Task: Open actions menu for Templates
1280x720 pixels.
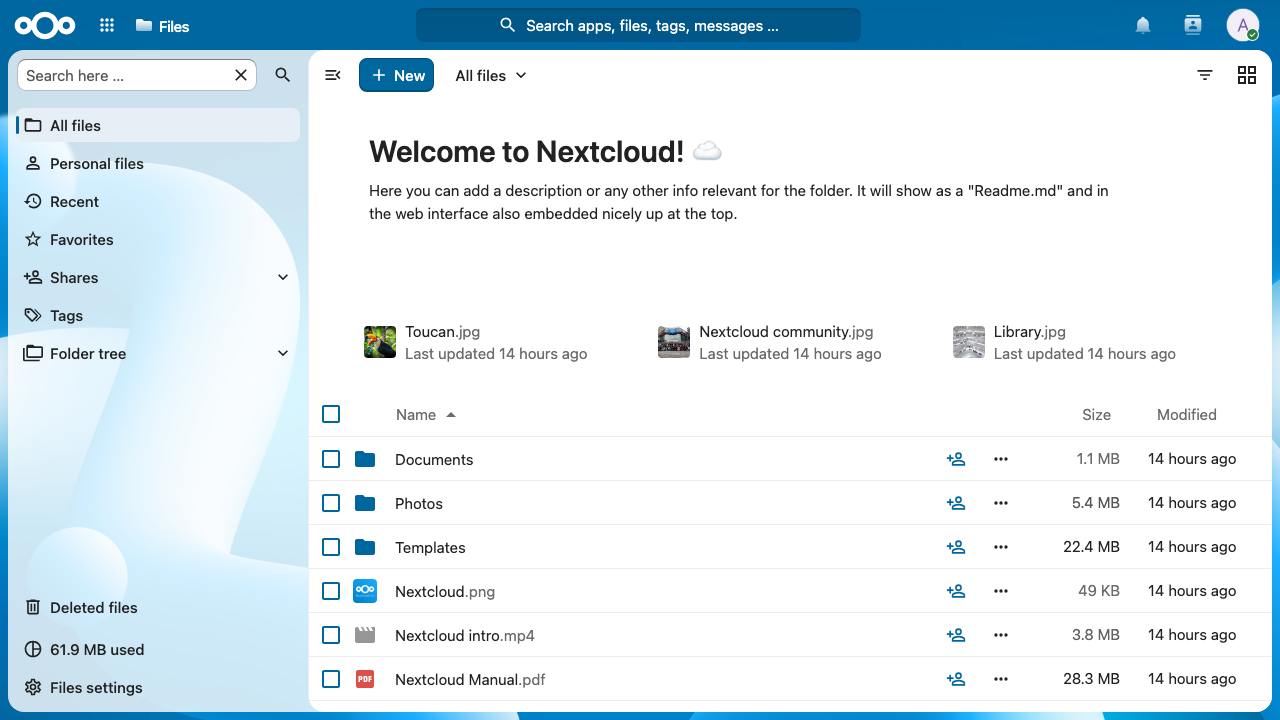Action: point(1001,547)
